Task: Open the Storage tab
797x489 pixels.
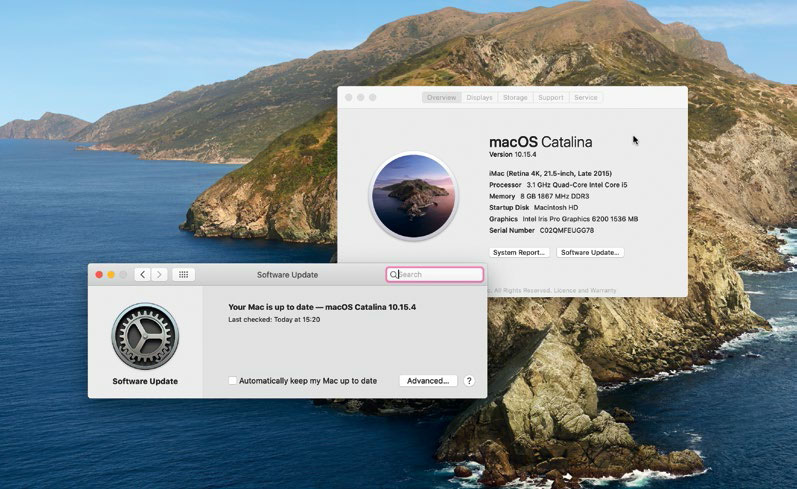Action: coord(515,98)
